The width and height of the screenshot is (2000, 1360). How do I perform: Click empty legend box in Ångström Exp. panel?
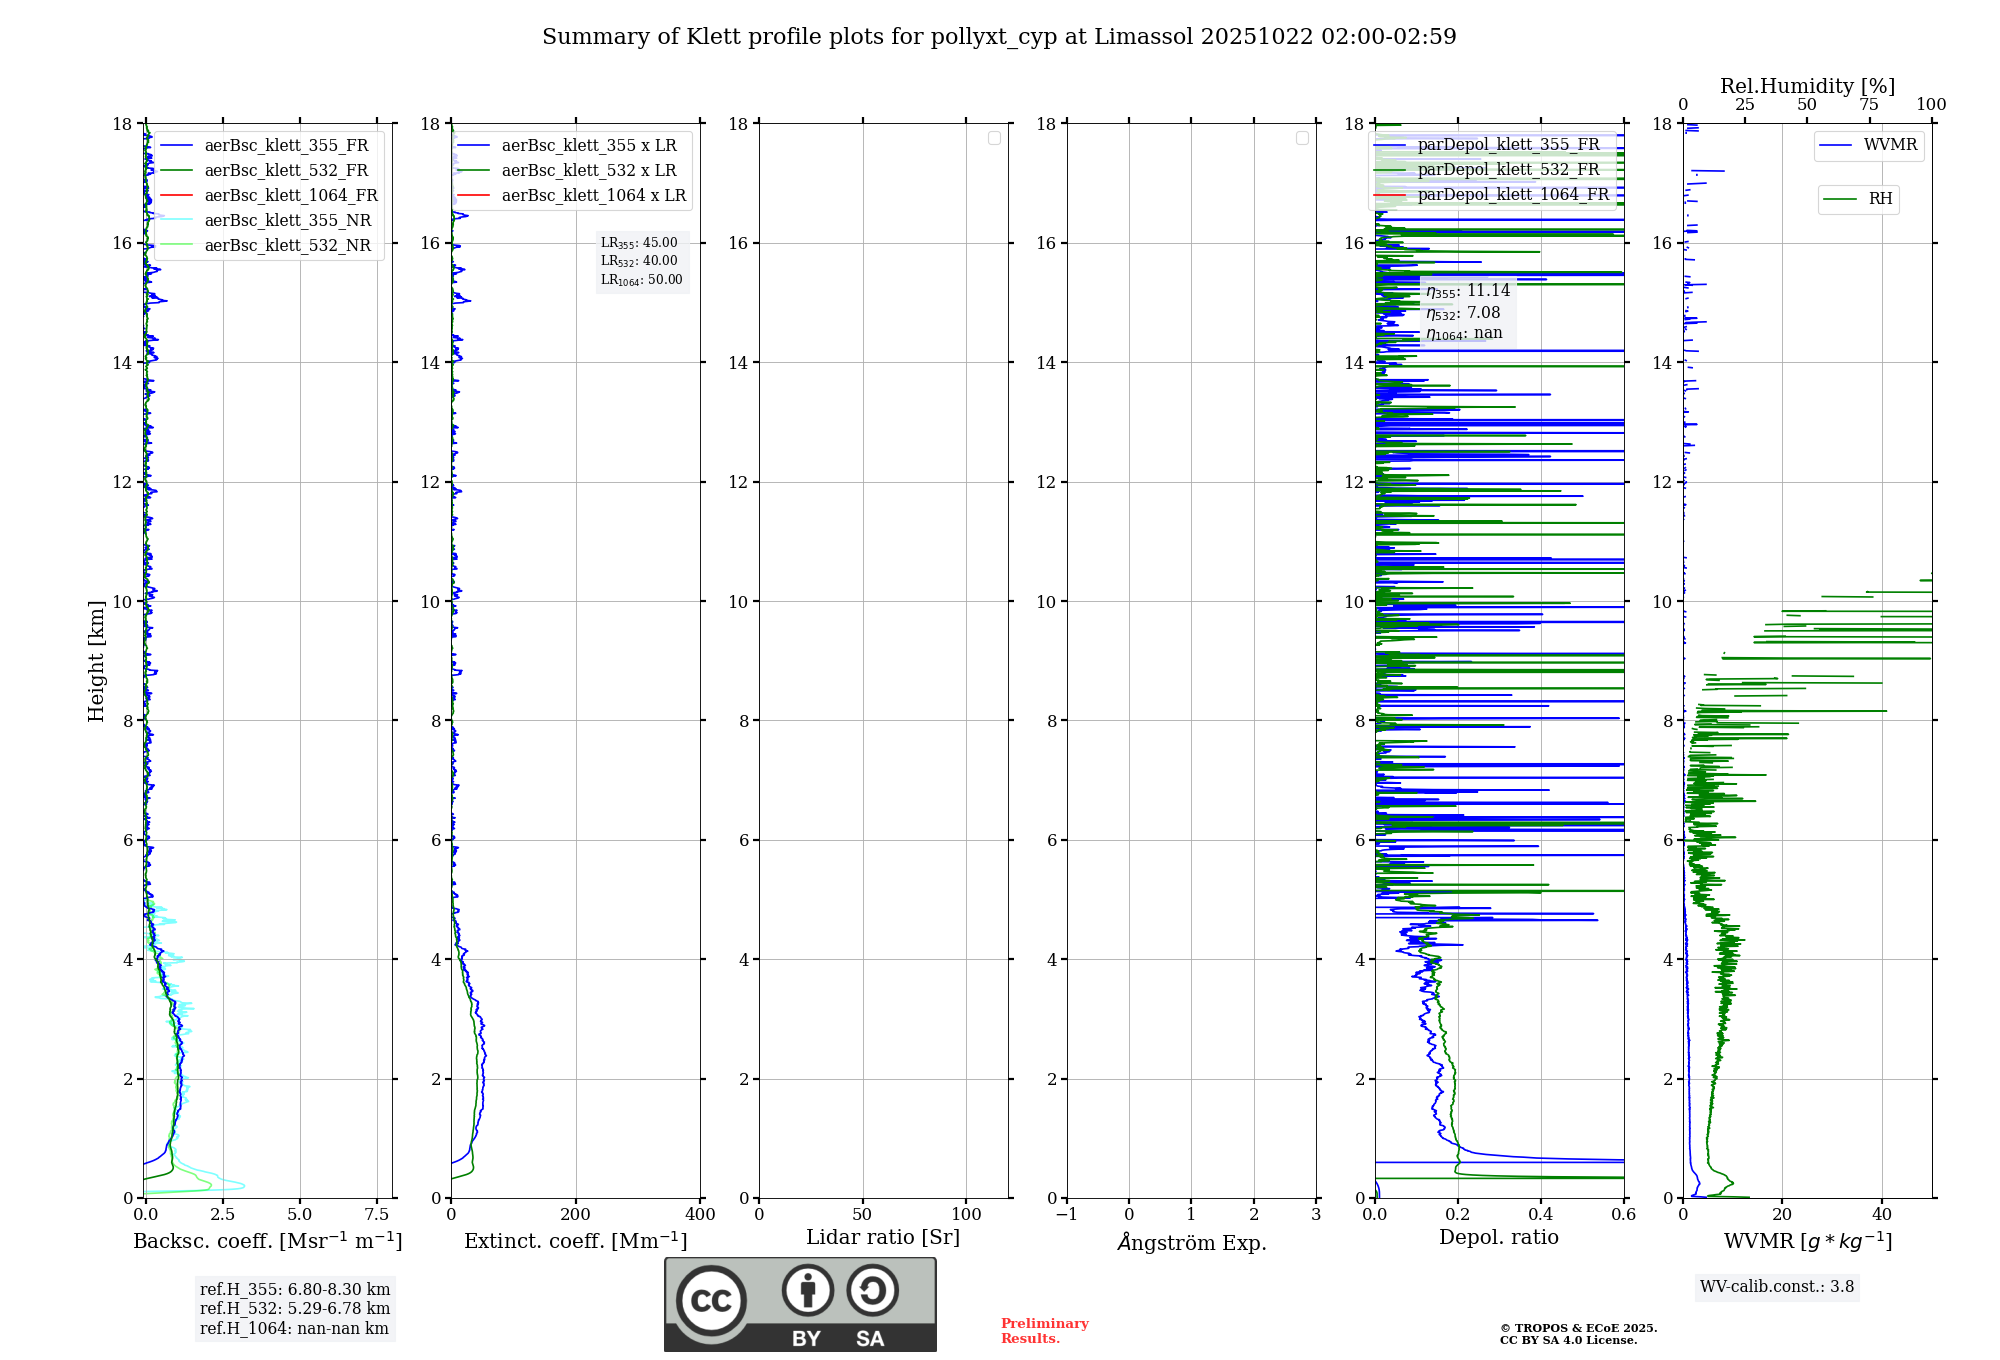[1302, 138]
